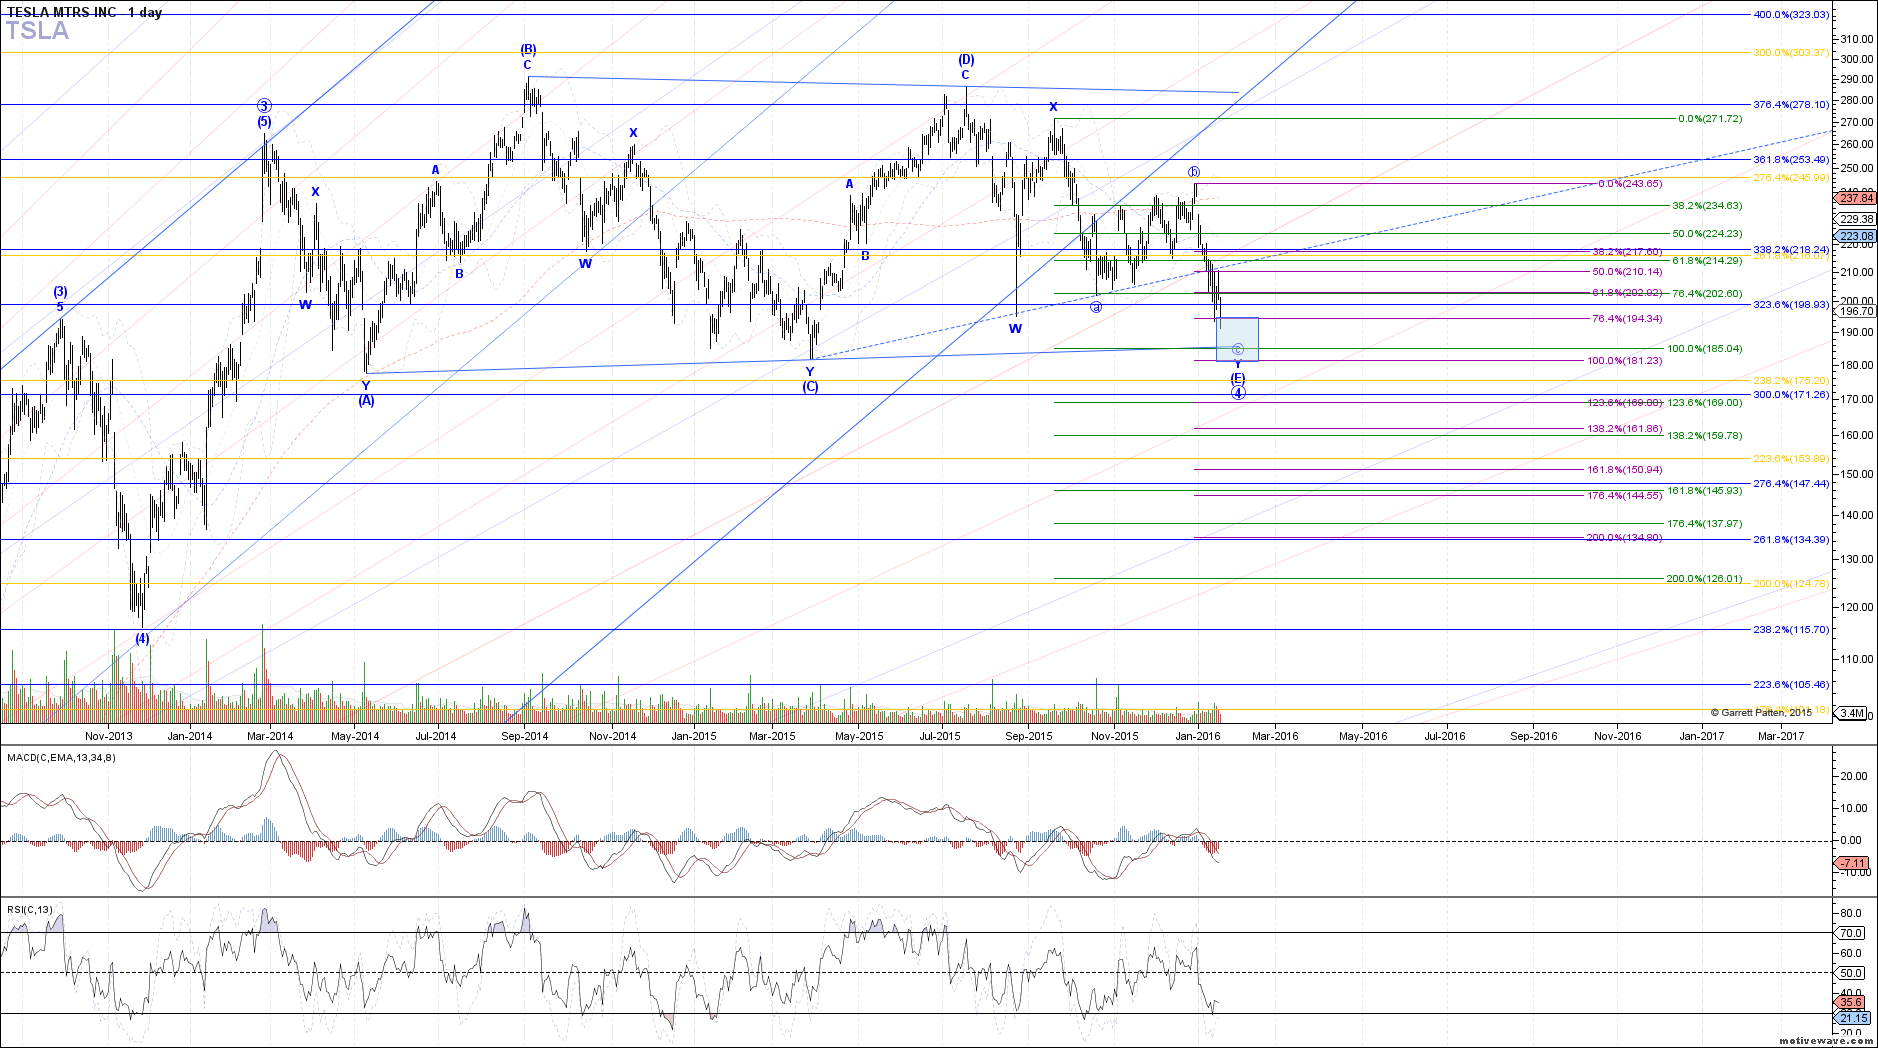
Task: Select the Jul-2015 date axis label
Action: (940, 736)
